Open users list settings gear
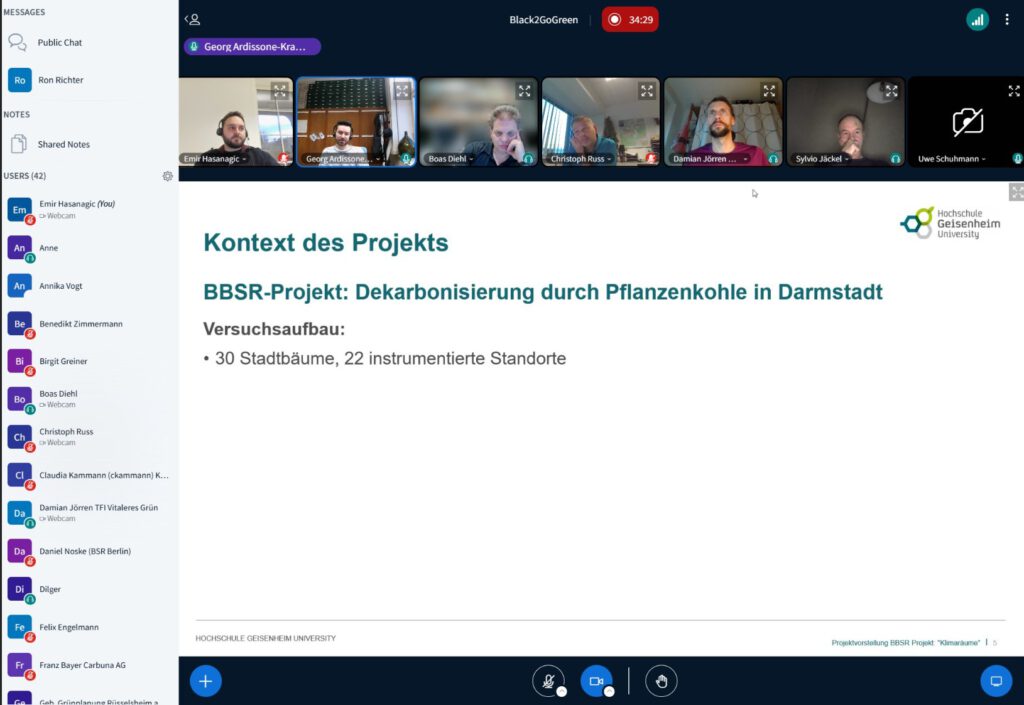This screenshot has height=705, width=1024. click(168, 176)
